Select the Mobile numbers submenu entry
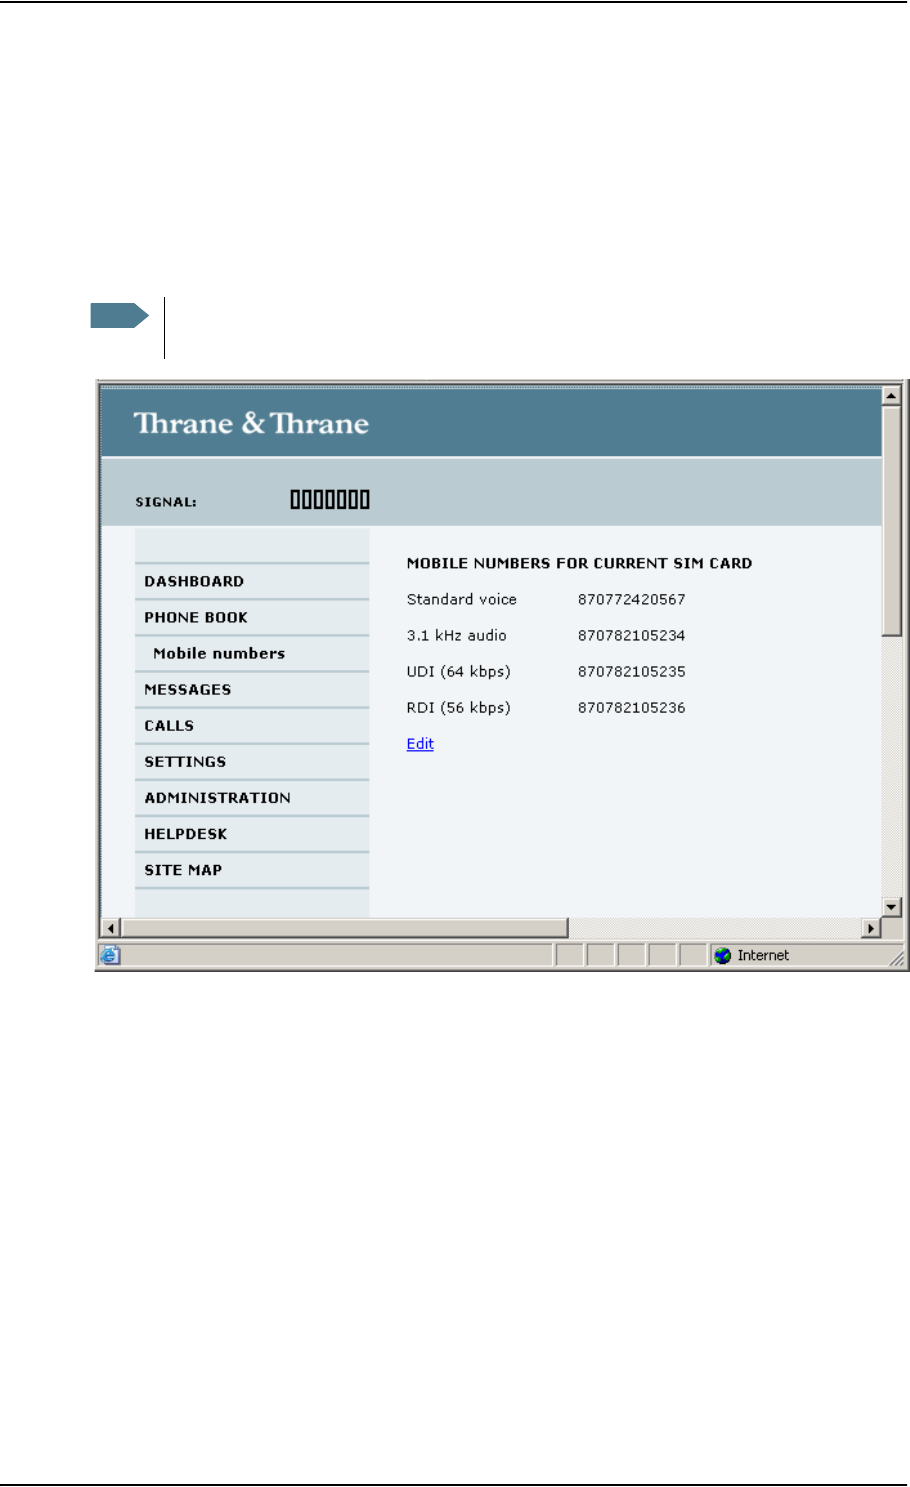 (219, 653)
